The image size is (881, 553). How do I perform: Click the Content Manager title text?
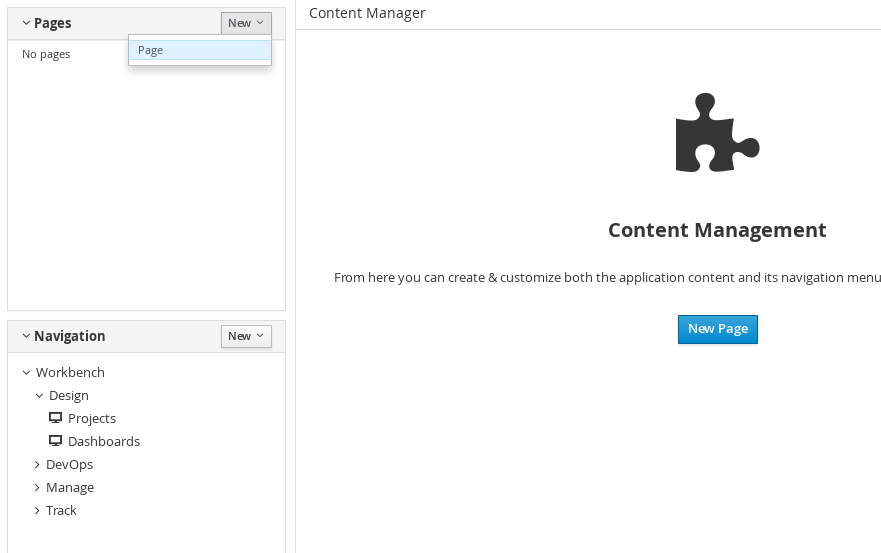(x=367, y=13)
